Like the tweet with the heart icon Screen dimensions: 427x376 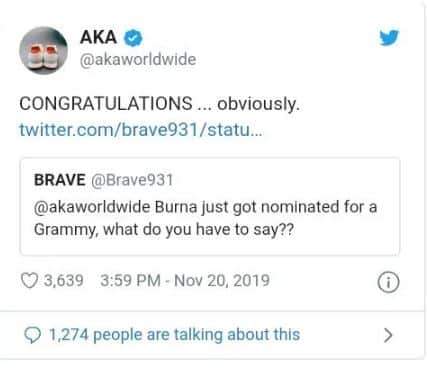(29, 280)
